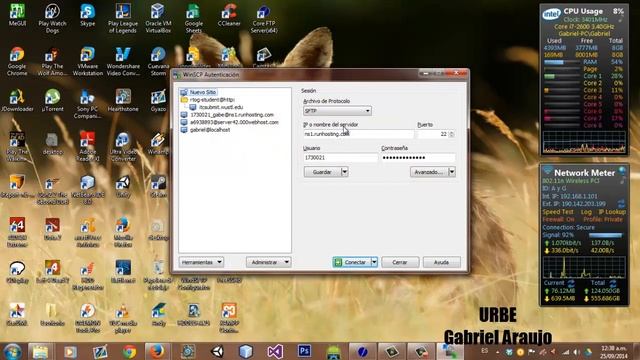This screenshot has height=360, width=640.
Task: Click the Guardar button
Action: 322,172
